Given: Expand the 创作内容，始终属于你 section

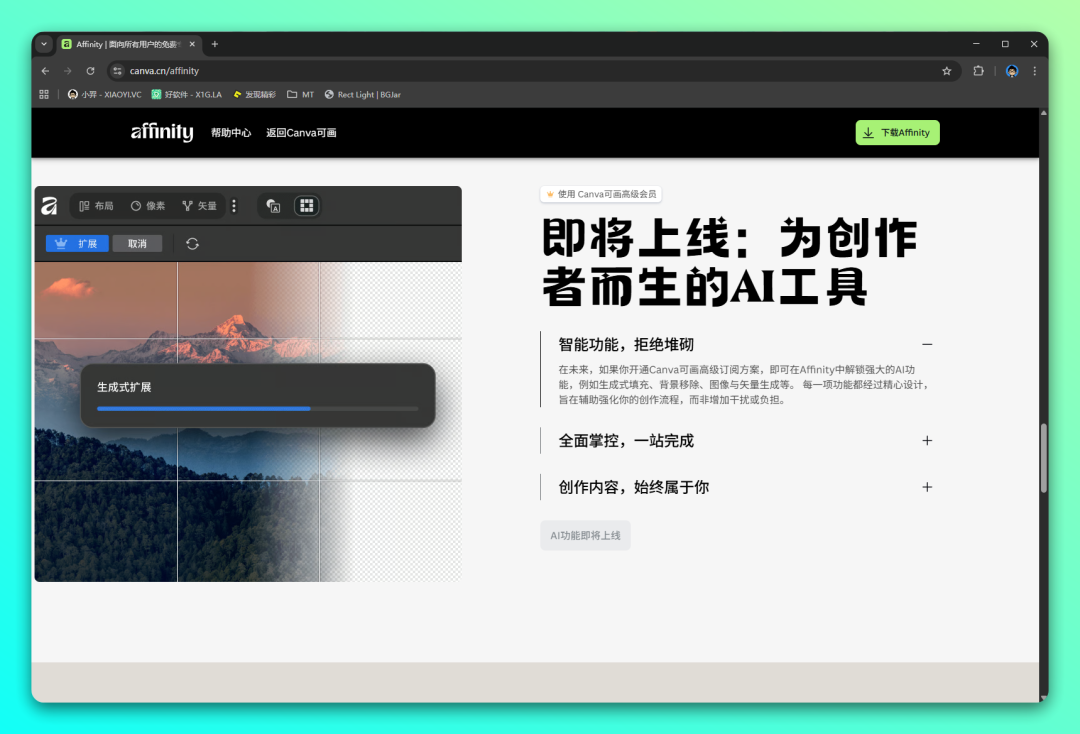Looking at the screenshot, I should (927, 487).
